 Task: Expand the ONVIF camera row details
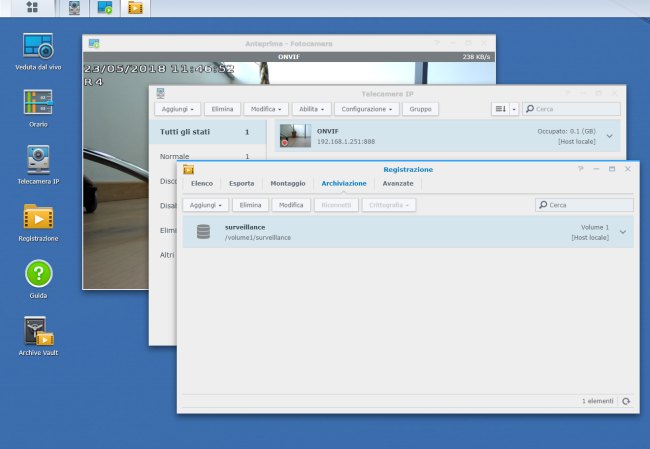point(610,136)
